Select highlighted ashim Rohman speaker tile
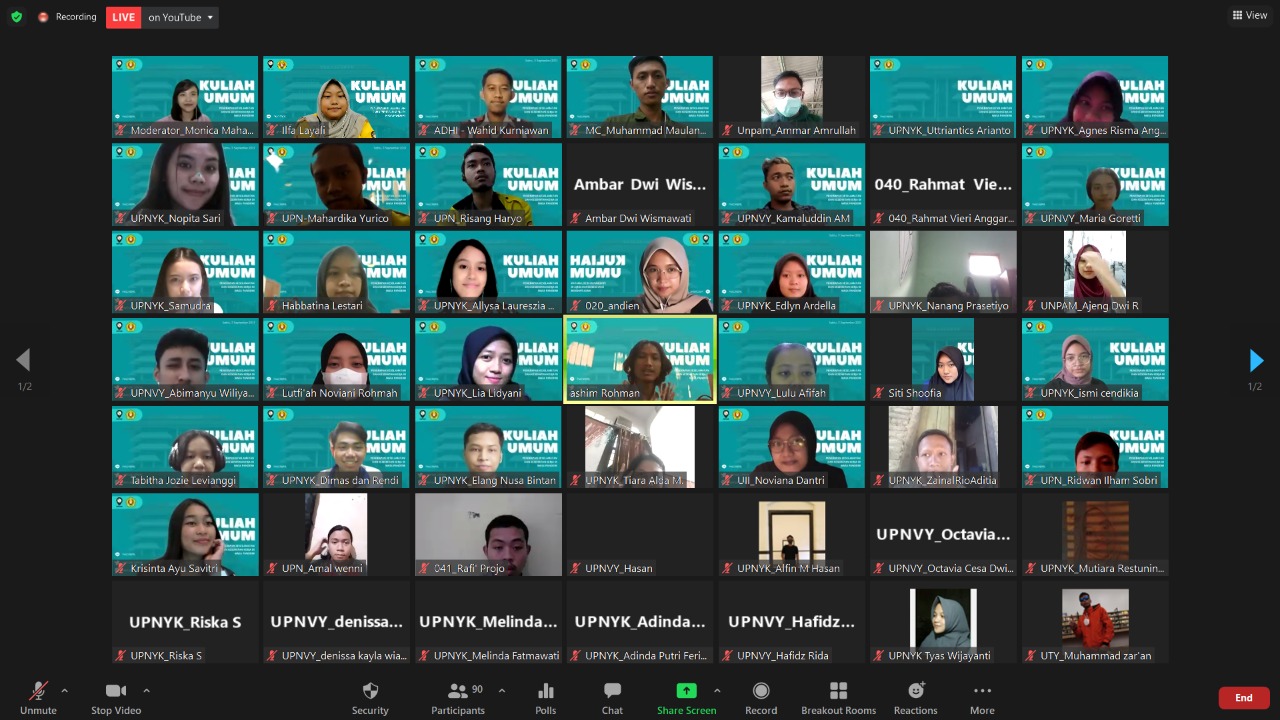This screenshot has width=1280, height=720. pos(640,359)
